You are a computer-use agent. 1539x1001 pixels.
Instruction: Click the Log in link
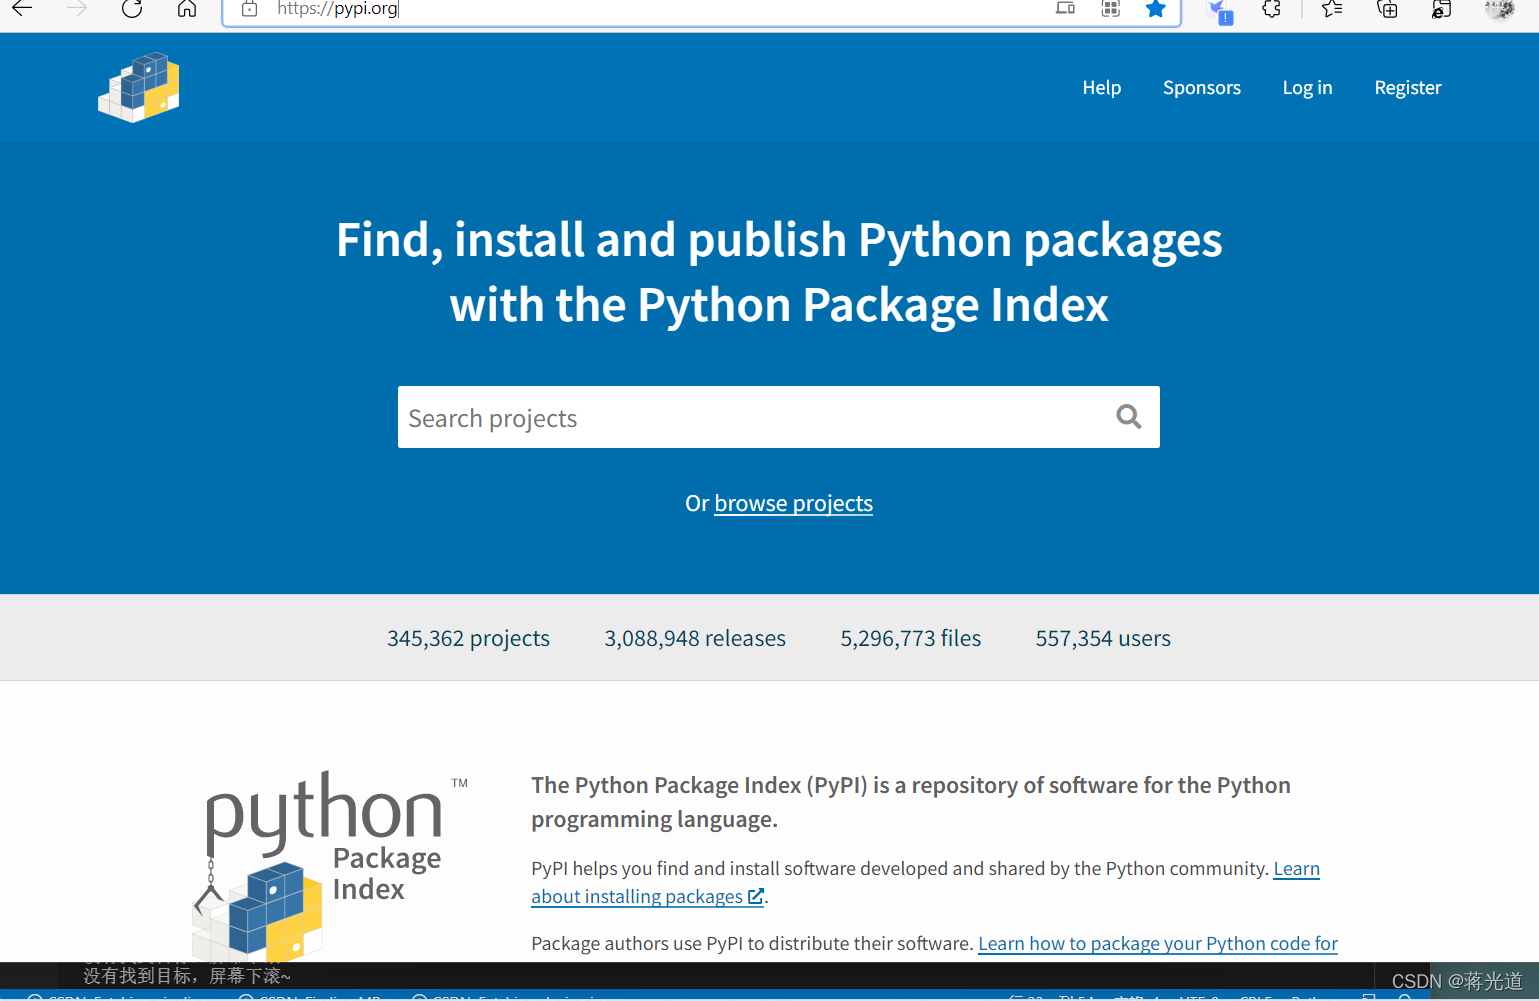coord(1307,87)
